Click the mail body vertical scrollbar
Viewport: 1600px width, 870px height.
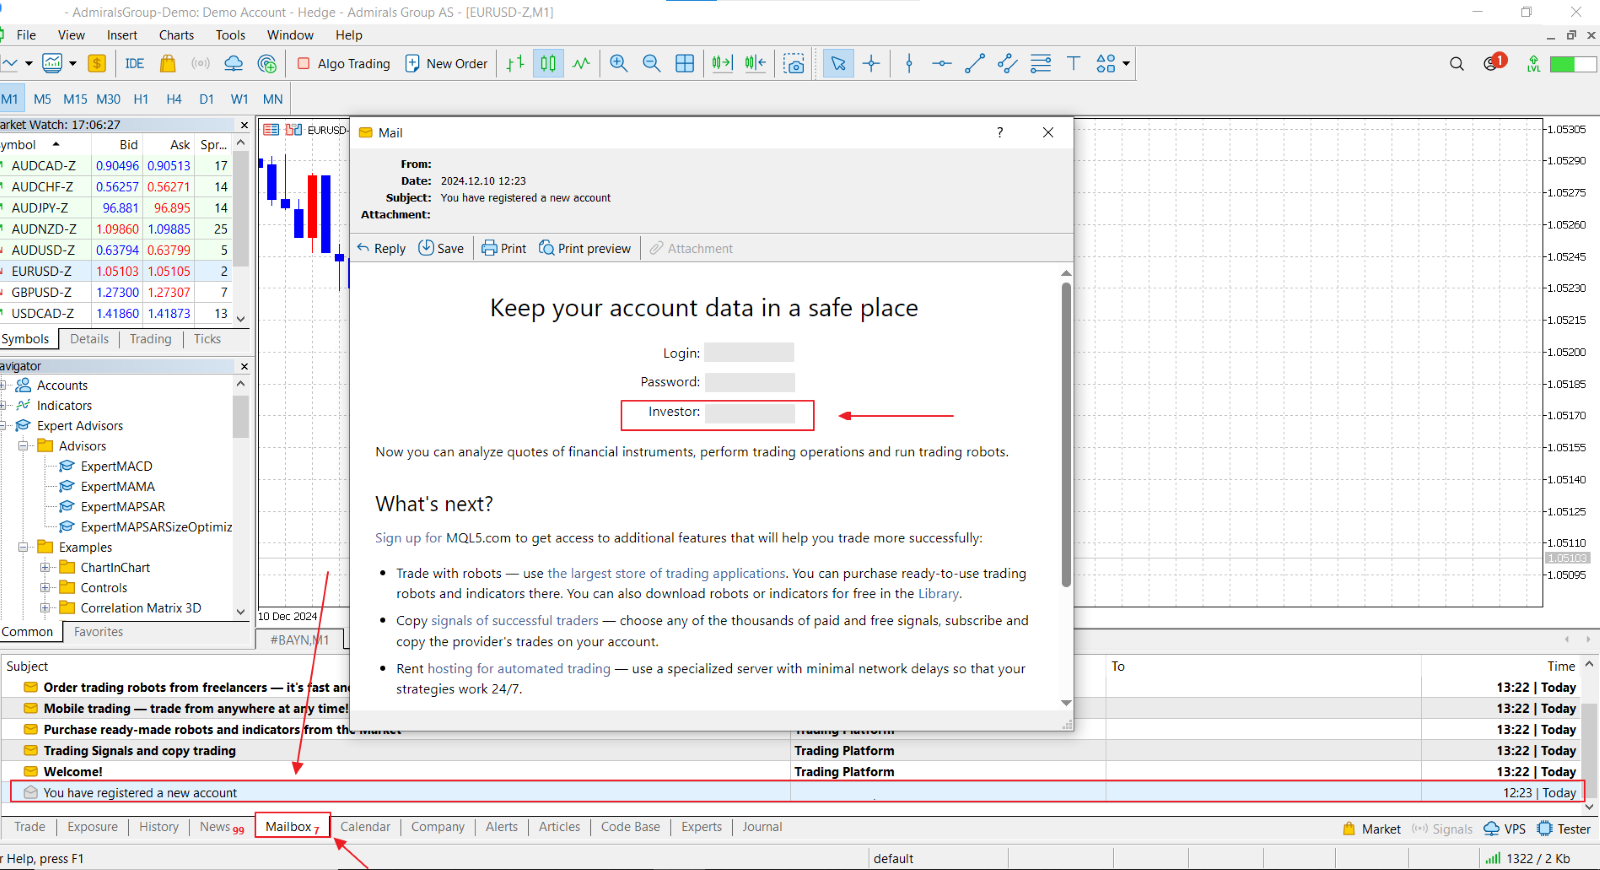(1066, 435)
